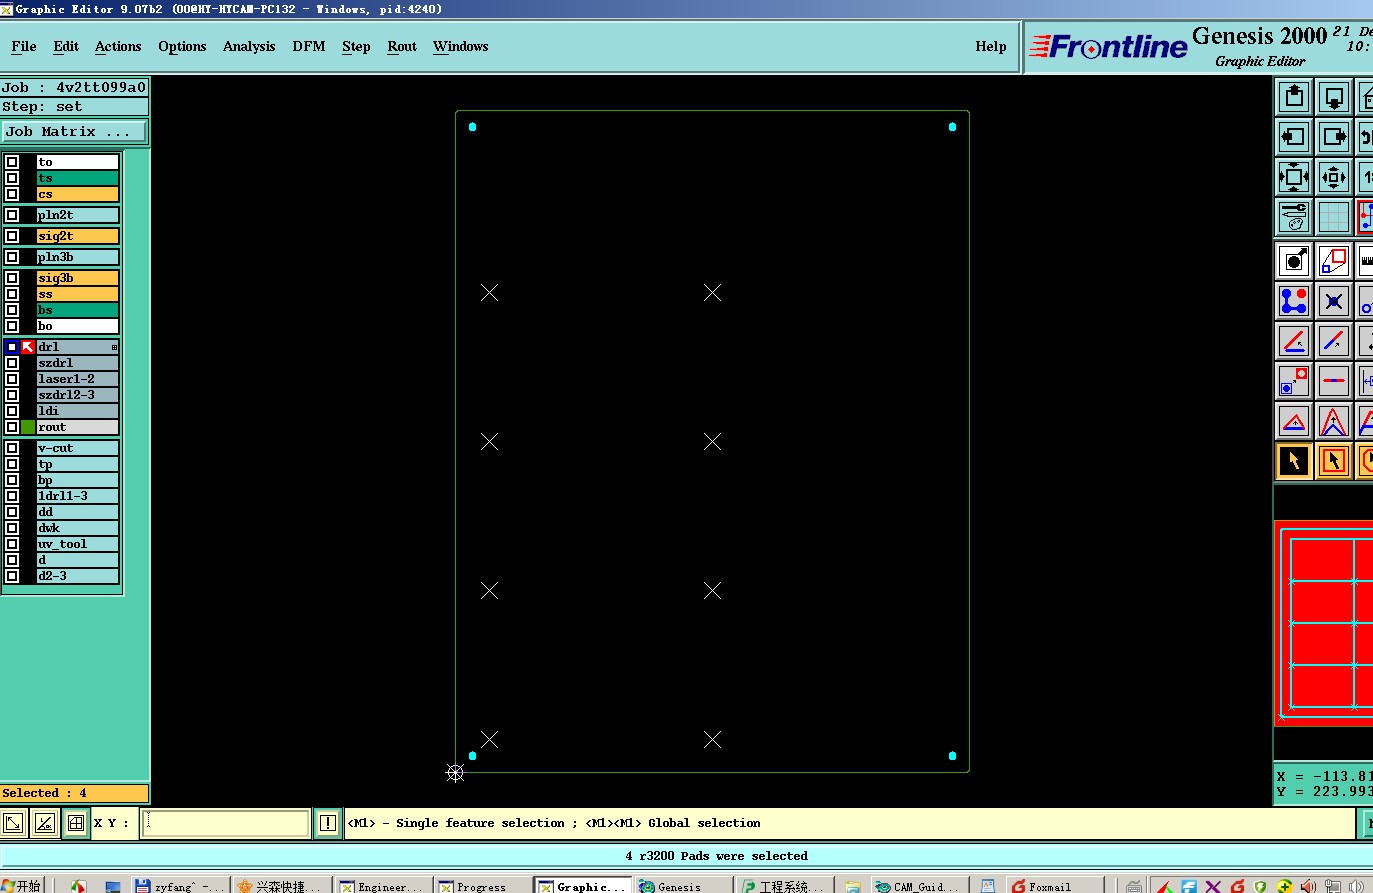Select the ldrl1-3 layer name
Screen dimensions: 1373x893
pyautogui.click(x=77, y=496)
